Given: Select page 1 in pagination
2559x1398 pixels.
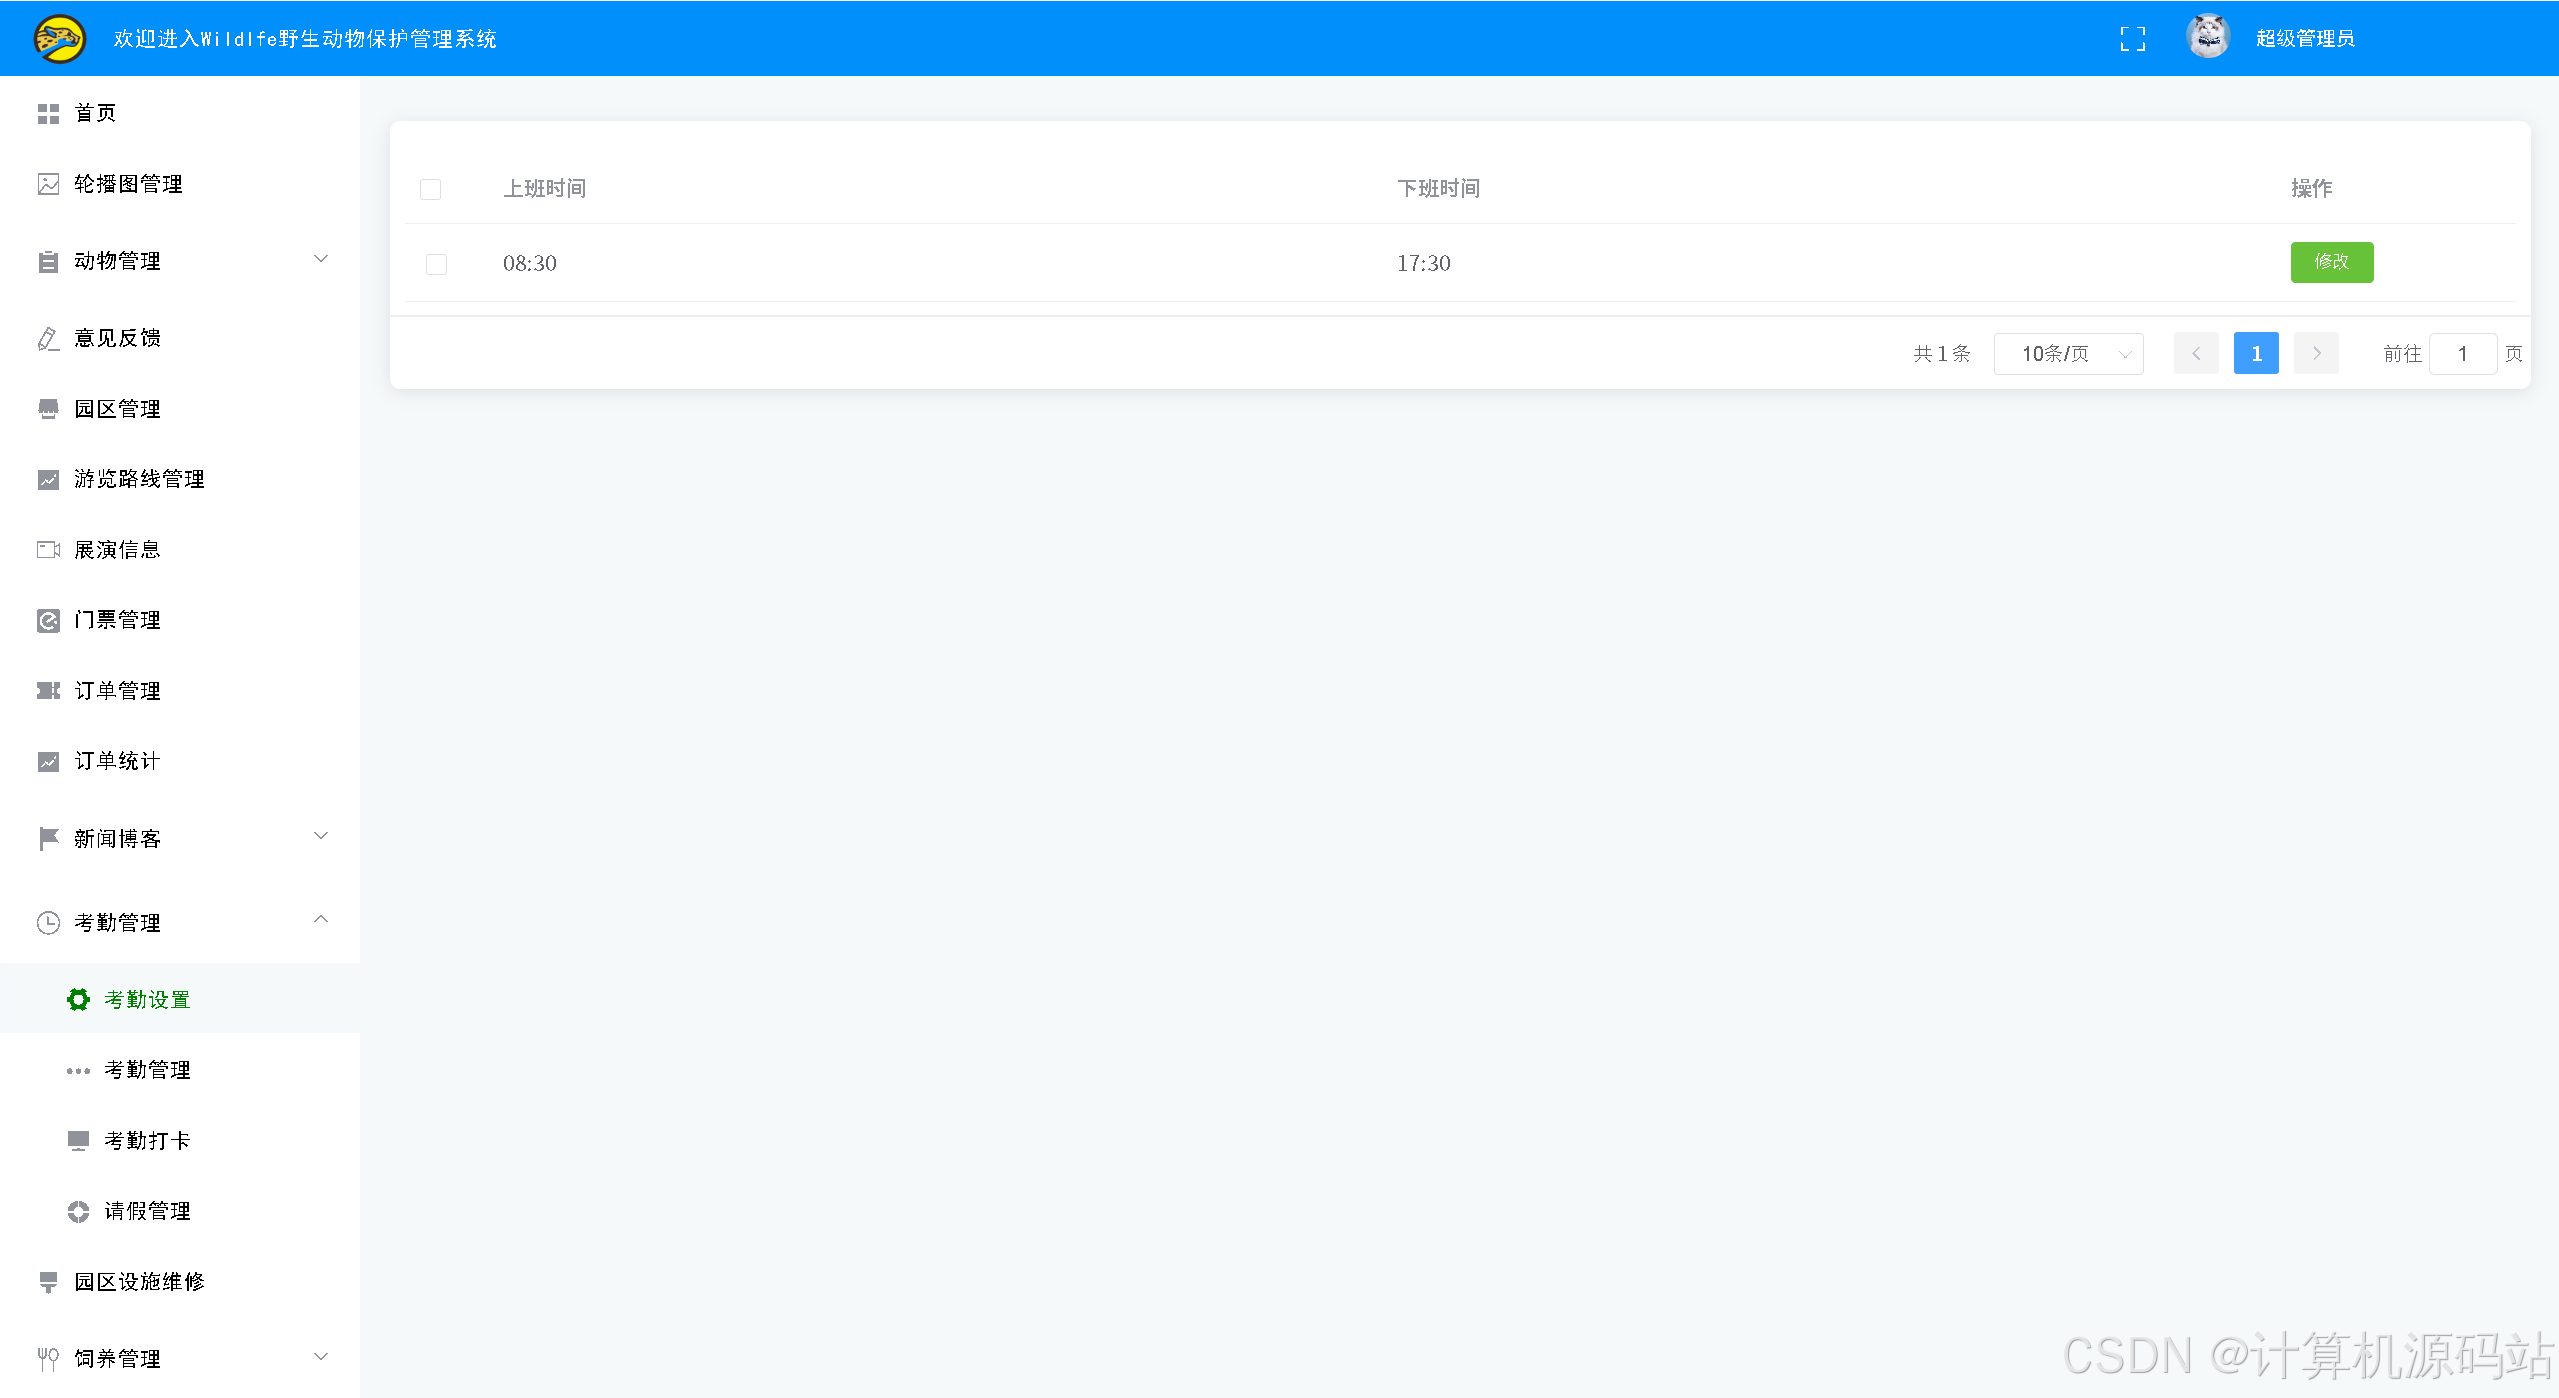Looking at the screenshot, I should [2256, 354].
